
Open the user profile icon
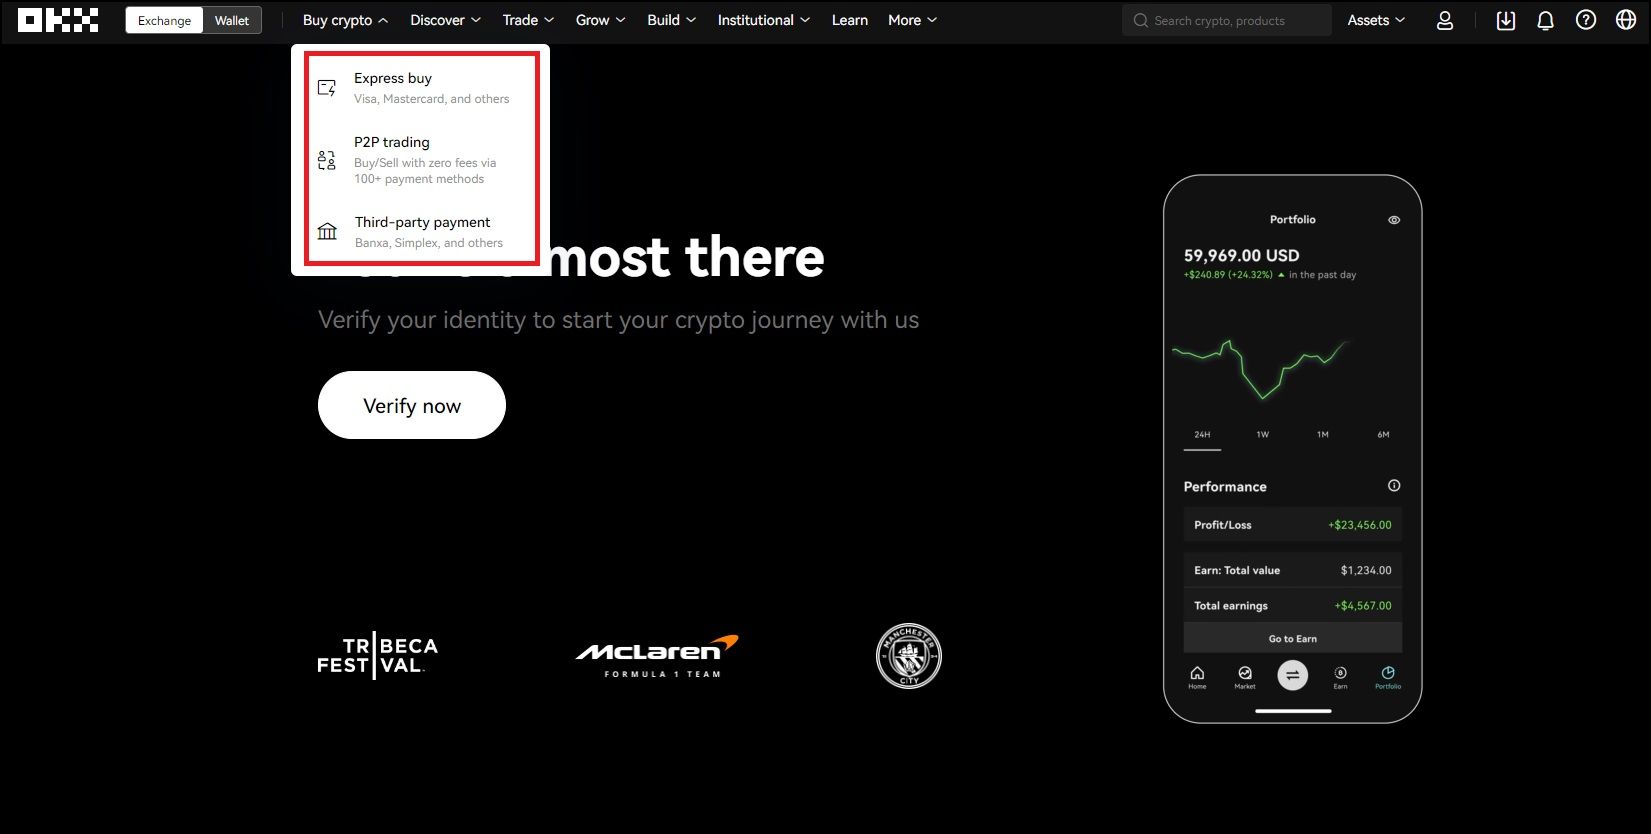[x=1444, y=20]
